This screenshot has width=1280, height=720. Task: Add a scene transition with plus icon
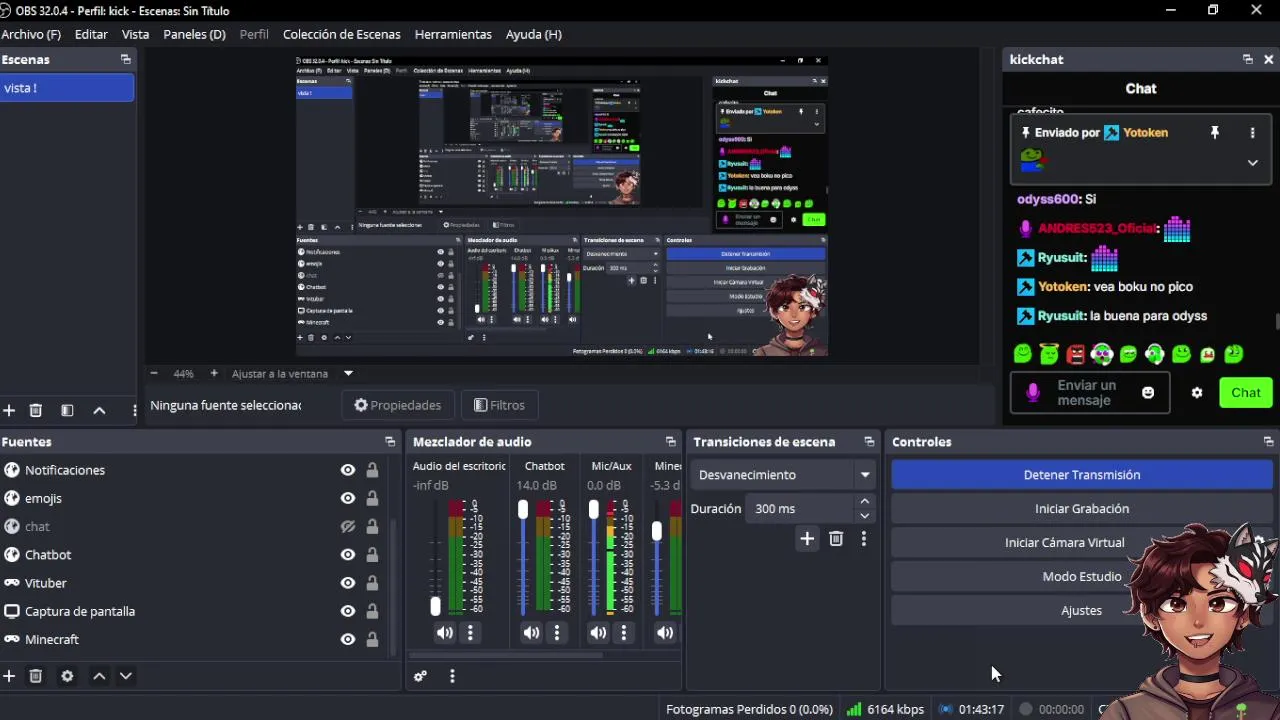[x=807, y=539]
